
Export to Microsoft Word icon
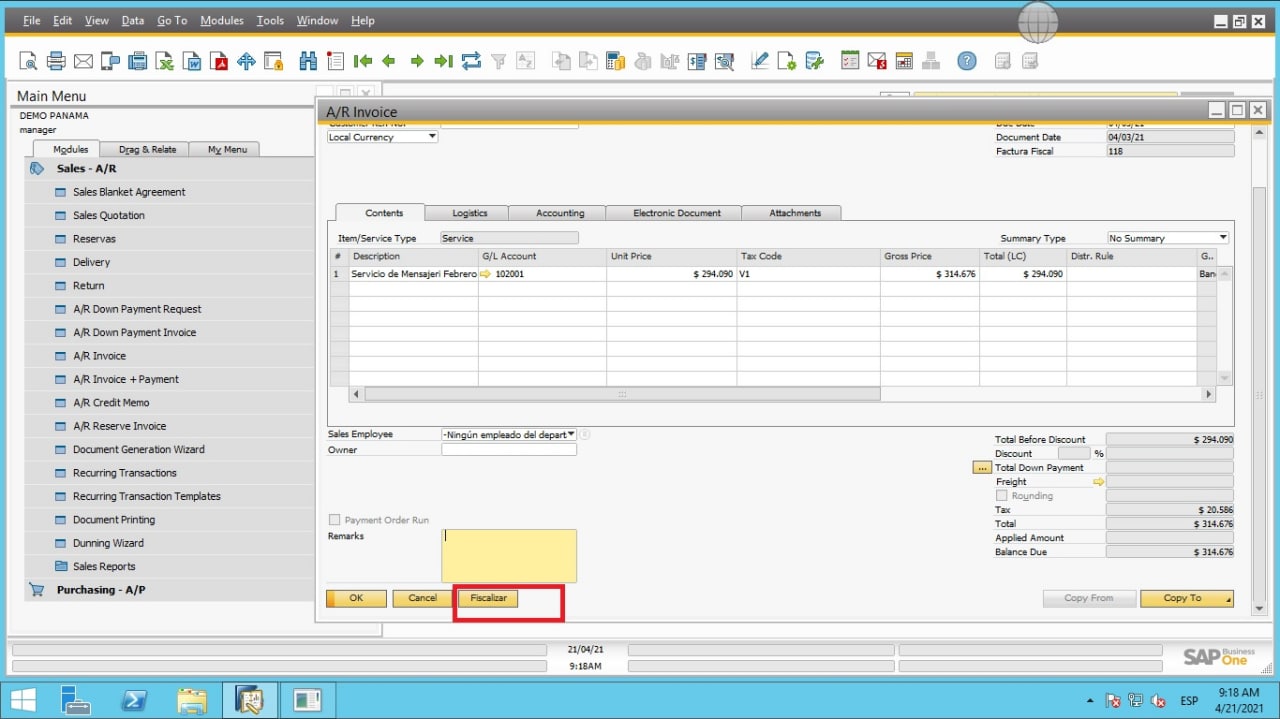[191, 61]
